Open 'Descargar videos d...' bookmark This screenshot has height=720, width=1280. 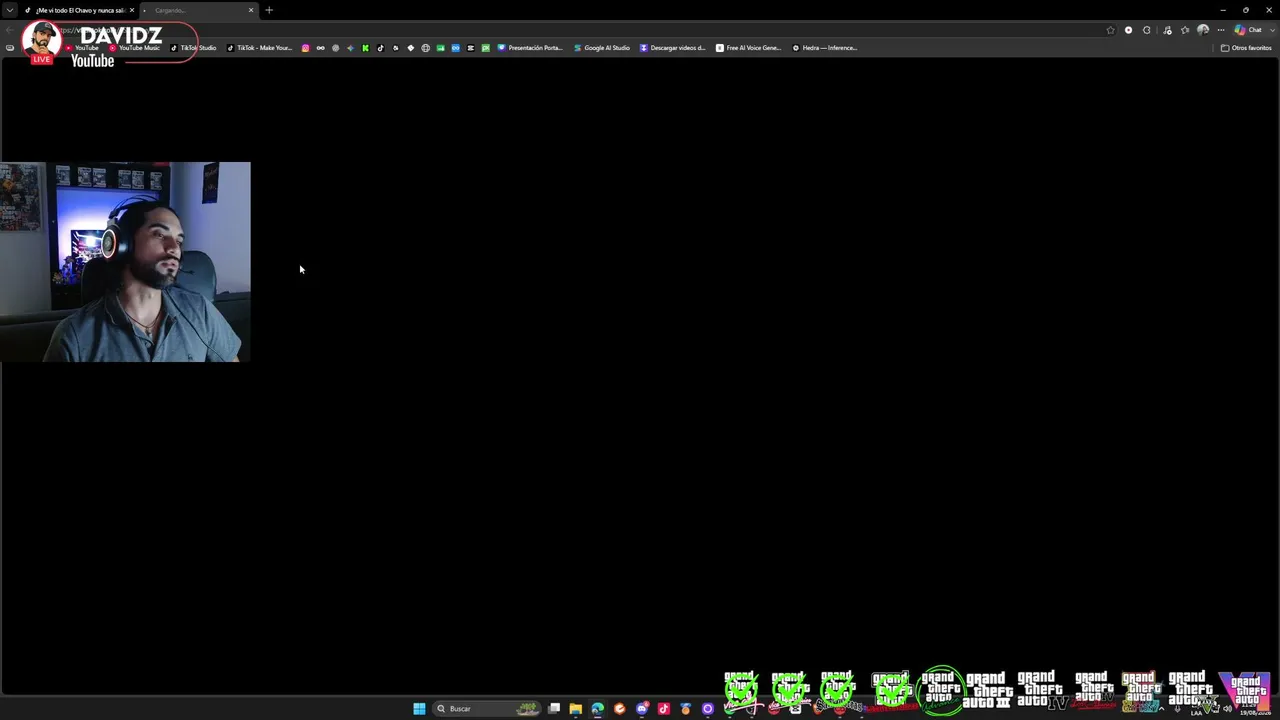pyautogui.click(x=673, y=48)
